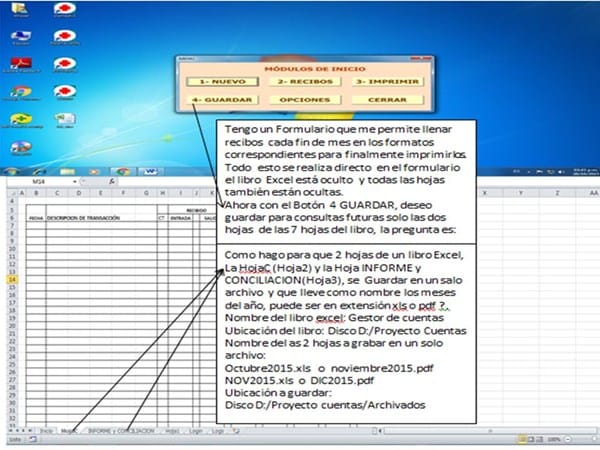This screenshot has height=450, width=600.
Task: Click the 3- IMPRIMIR button
Action: [387, 82]
